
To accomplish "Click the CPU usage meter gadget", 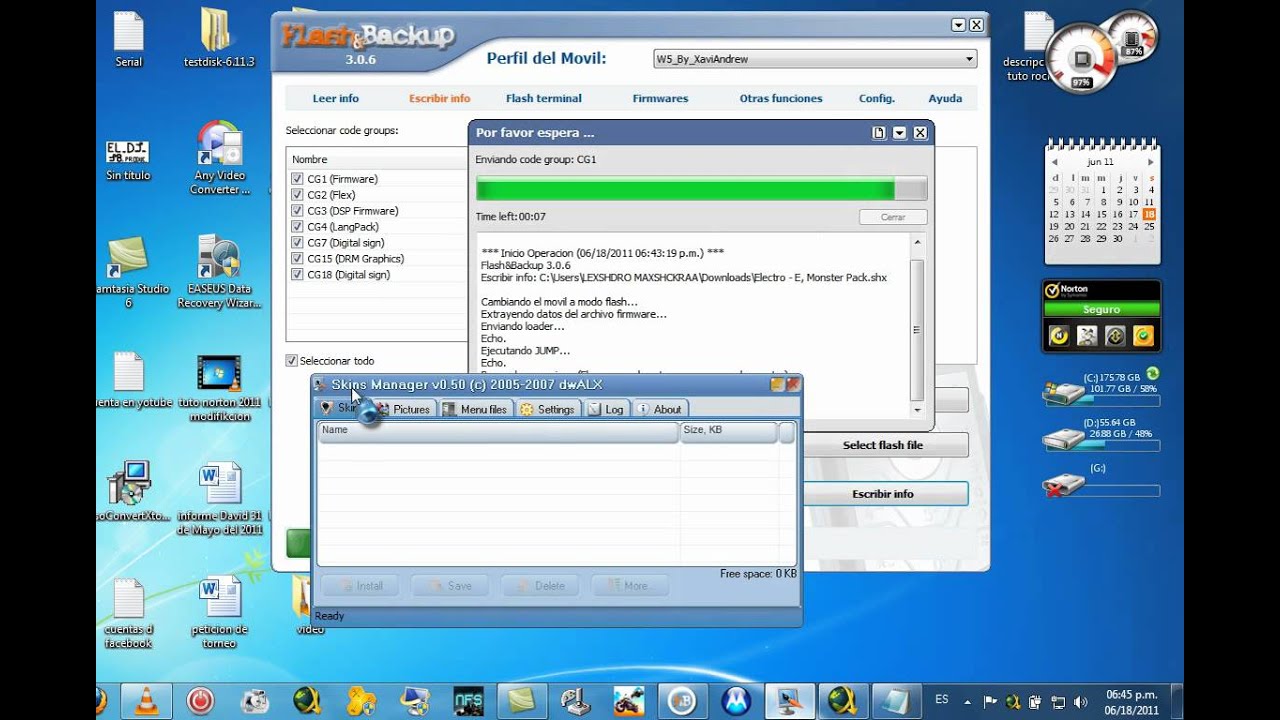I will pos(1080,59).
